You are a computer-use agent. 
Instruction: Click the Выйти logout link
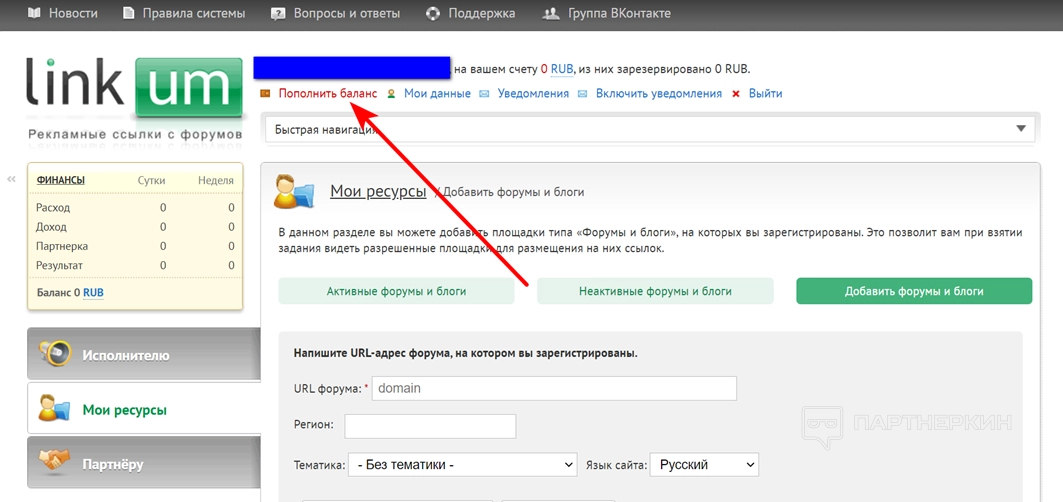(765, 94)
